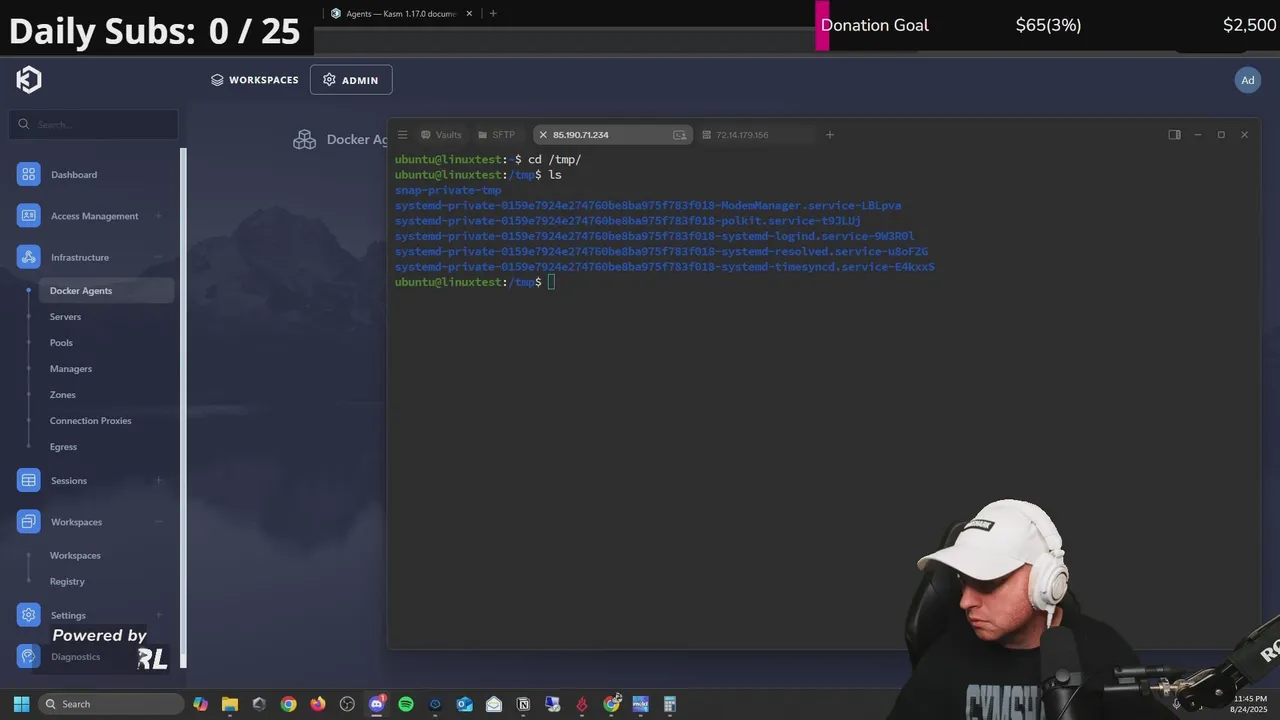Open Windows Start menu
Image resolution: width=1280 pixels, height=720 pixels.
(x=21, y=704)
